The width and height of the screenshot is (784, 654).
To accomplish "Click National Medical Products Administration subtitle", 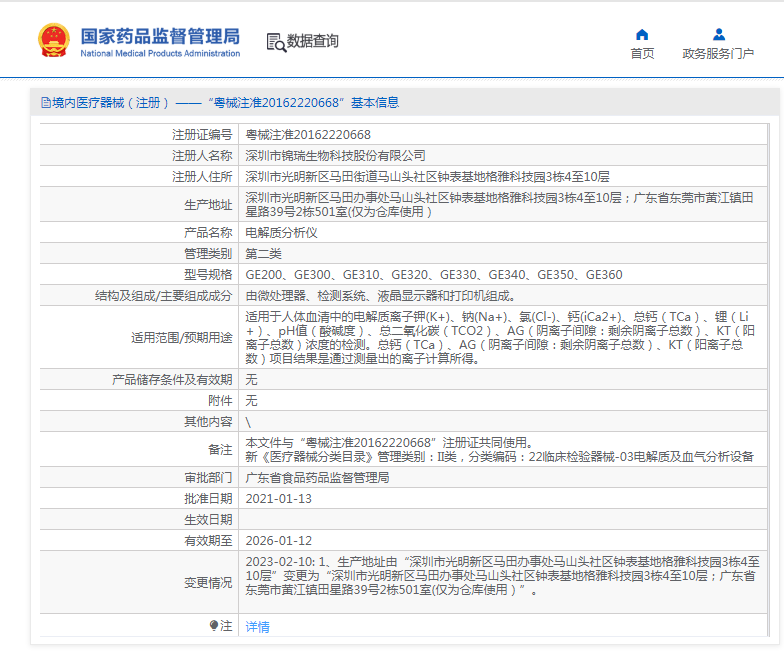I will pyautogui.click(x=160, y=53).
